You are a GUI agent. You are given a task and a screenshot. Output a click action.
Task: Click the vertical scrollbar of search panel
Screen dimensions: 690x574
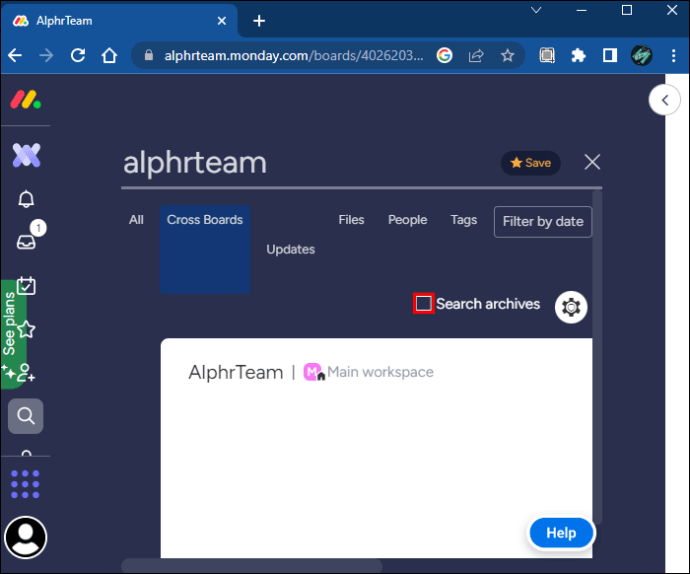tap(597, 357)
